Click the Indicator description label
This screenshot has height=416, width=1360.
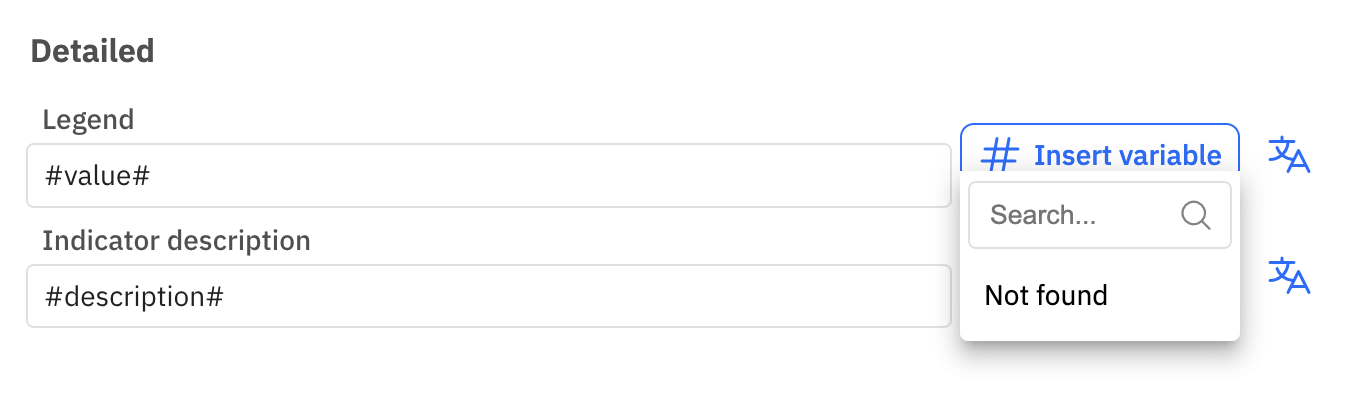click(176, 240)
